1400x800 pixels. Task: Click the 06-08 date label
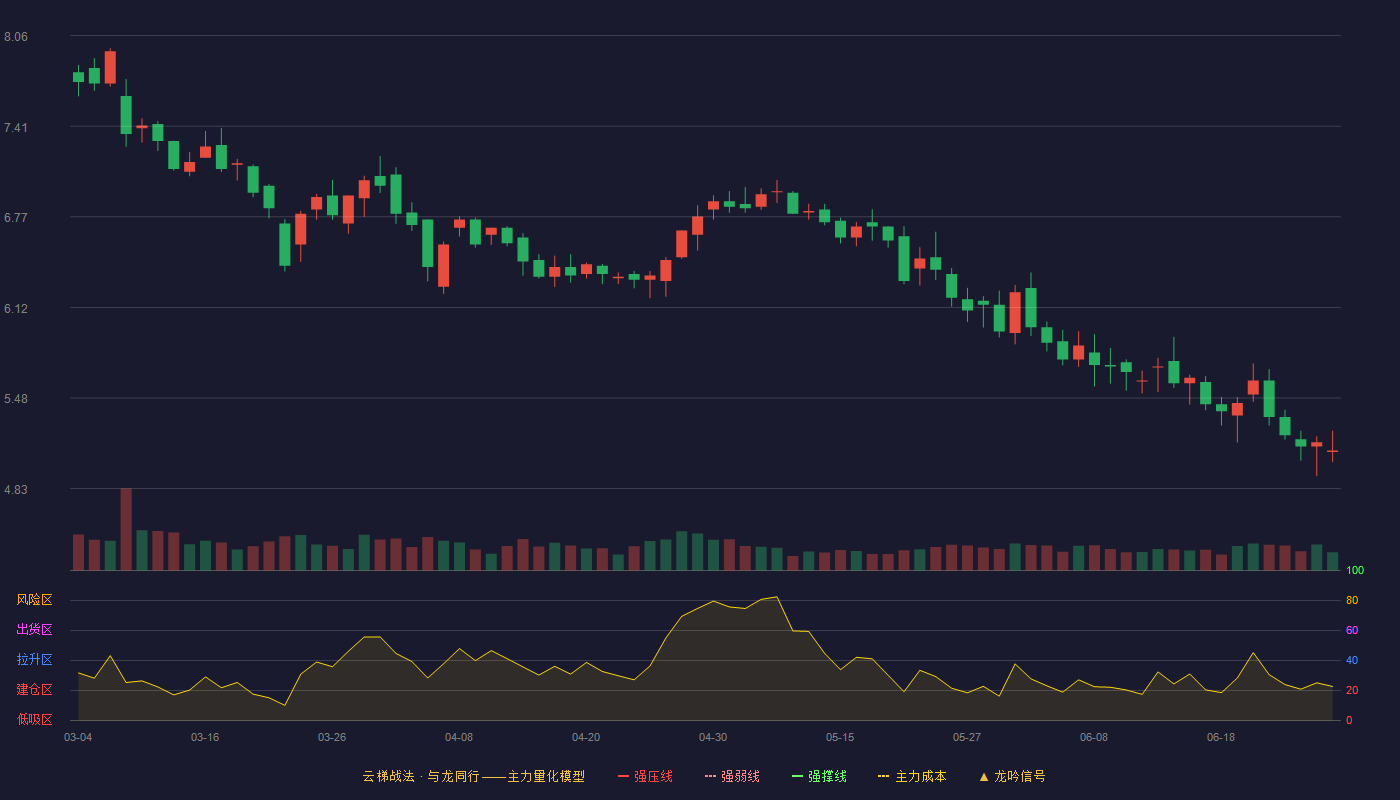click(x=1094, y=737)
